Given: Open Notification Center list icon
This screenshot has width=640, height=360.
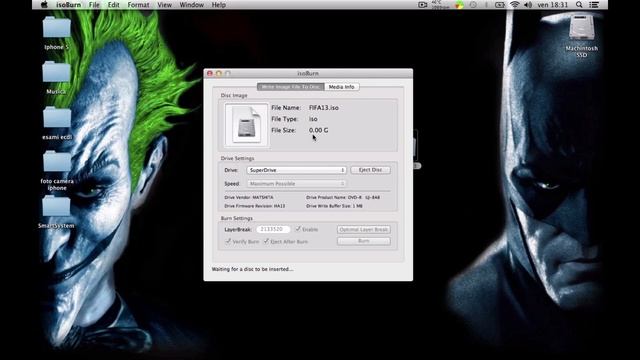Looking at the screenshot, I should [594, 5].
